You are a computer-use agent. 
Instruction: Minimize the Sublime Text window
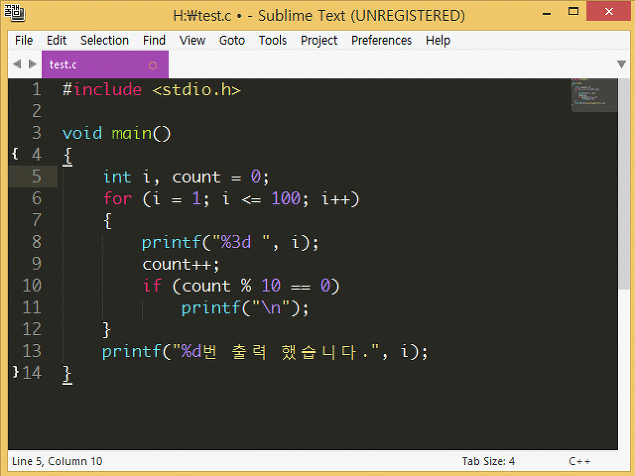tap(547, 12)
